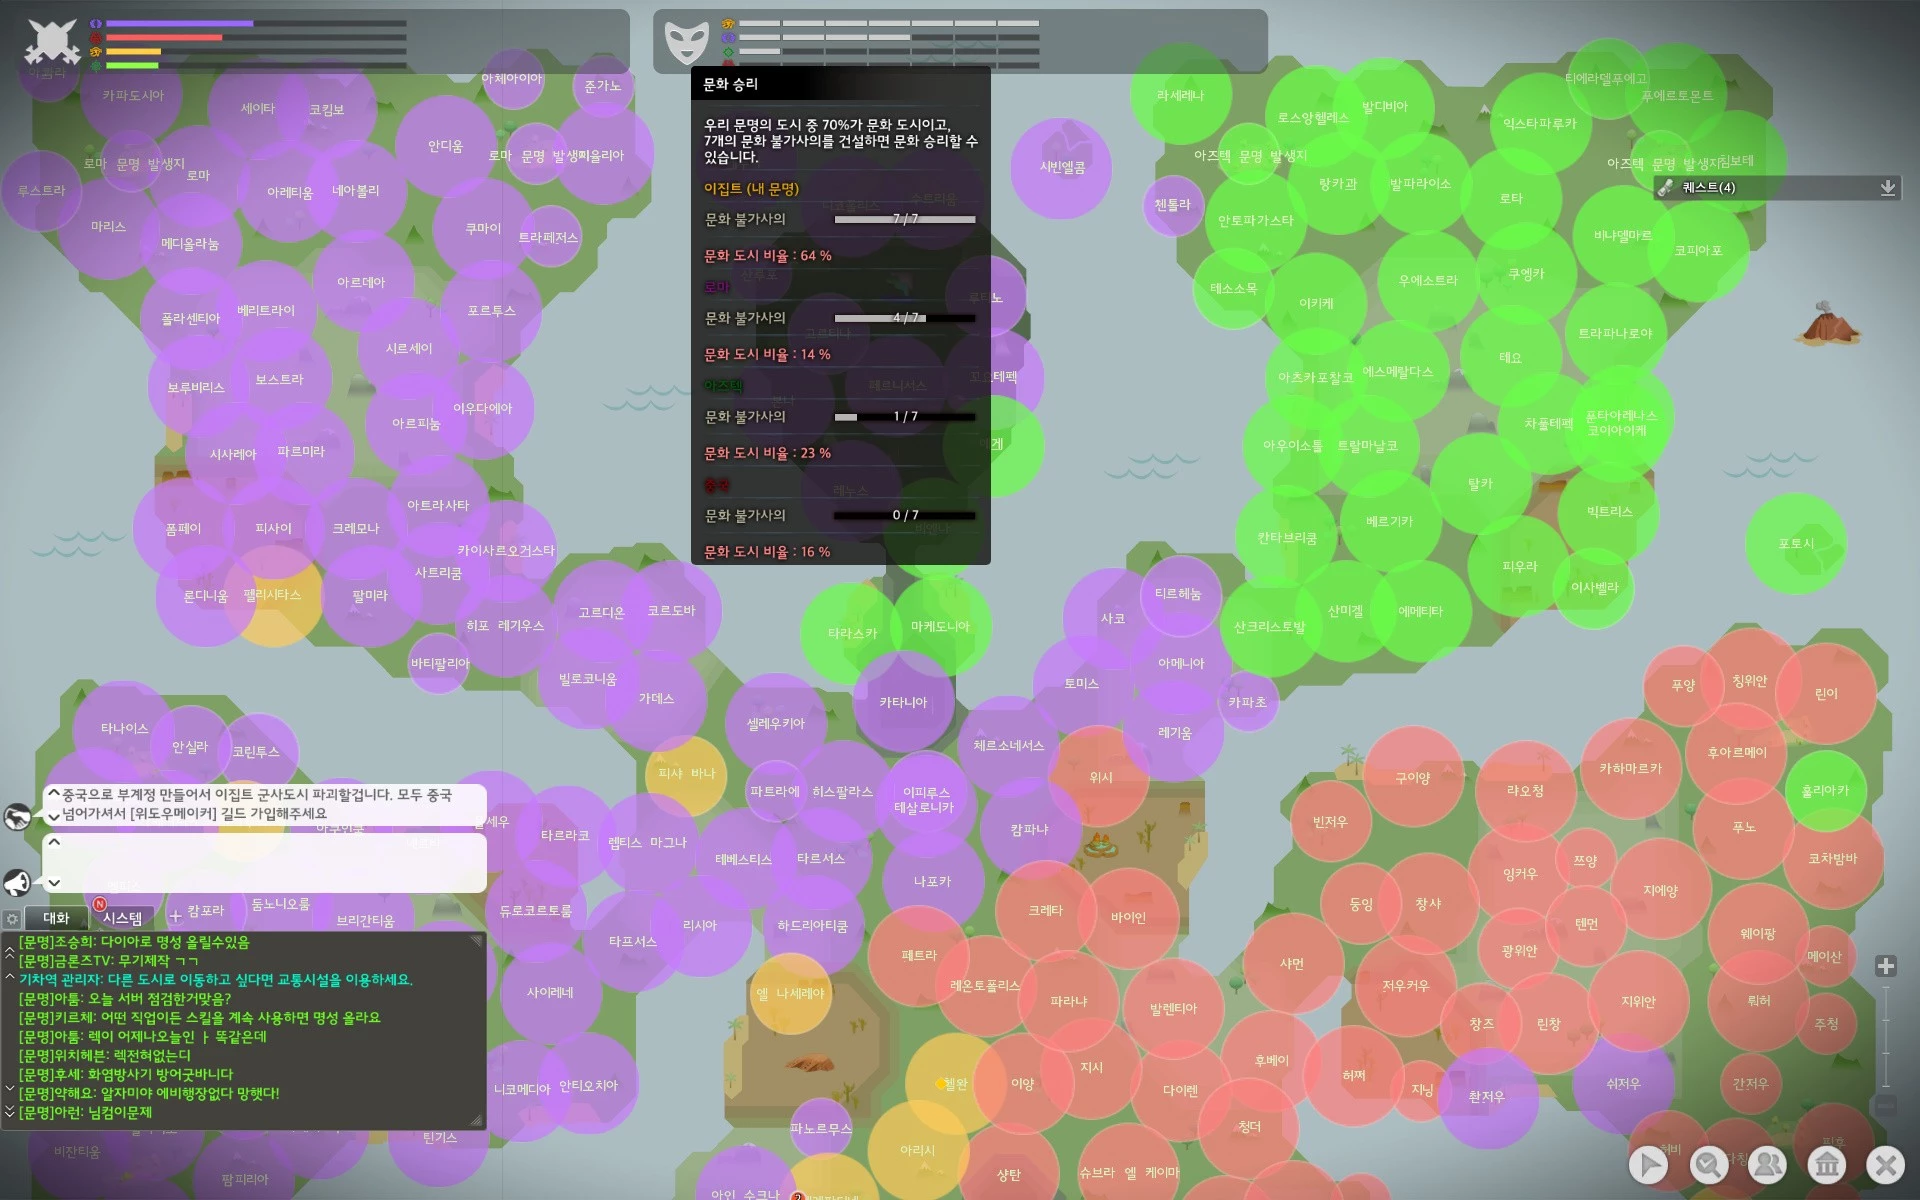Expand the 퀘스트(4) quest panel arrow
This screenshot has height=1200, width=1920.
coord(1887,188)
